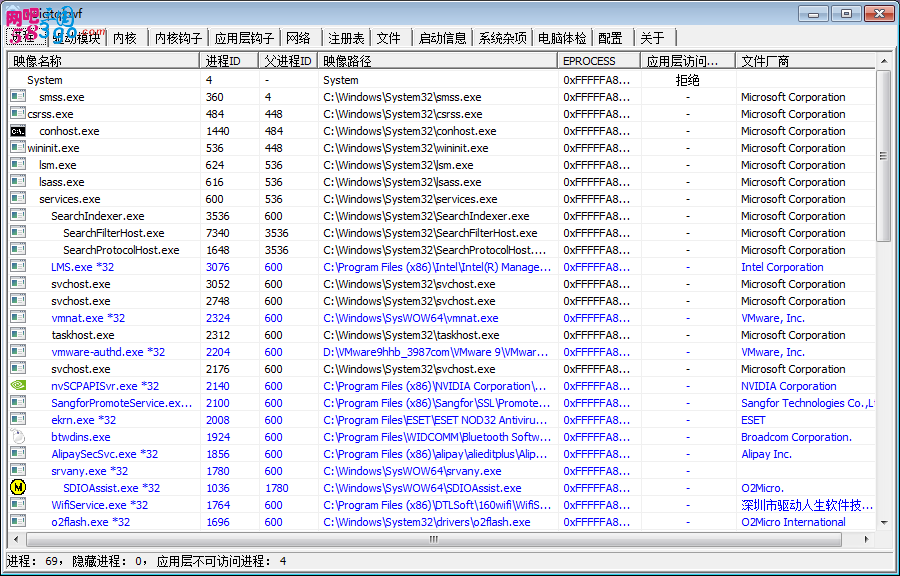Click the icon beside o2flash.exe *32
Image resolution: width=900 pixels, height=576 pixels.
[x=18, y=521]
